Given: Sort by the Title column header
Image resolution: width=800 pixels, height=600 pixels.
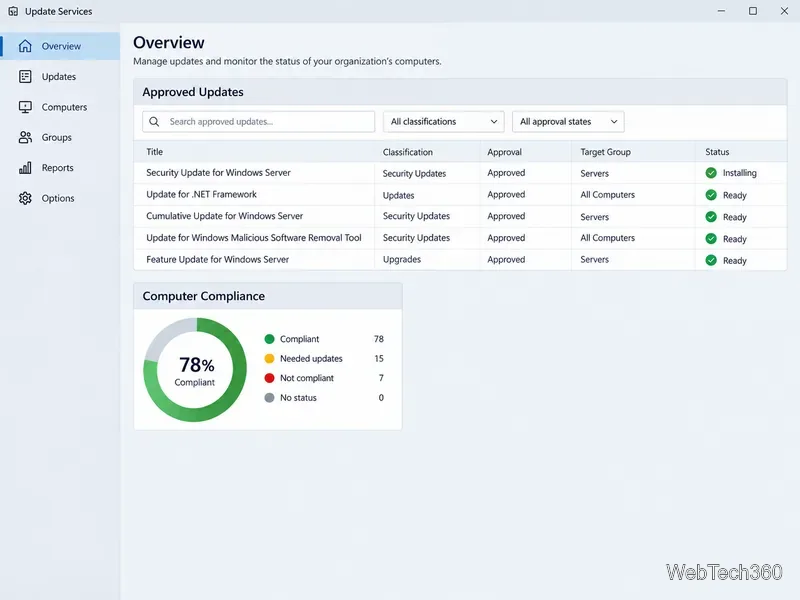Looking at the screenshot, I should click(x=155, y=152).
